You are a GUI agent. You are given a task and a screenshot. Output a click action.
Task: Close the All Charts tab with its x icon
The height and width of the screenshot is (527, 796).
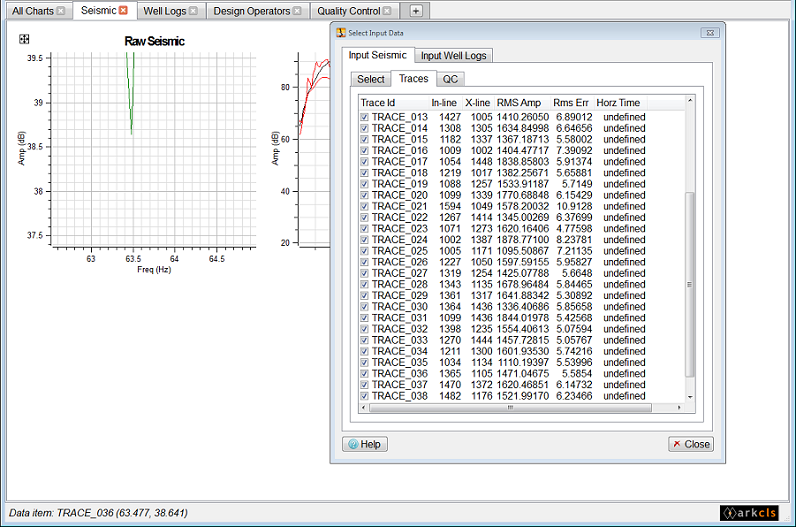point(61,11)
